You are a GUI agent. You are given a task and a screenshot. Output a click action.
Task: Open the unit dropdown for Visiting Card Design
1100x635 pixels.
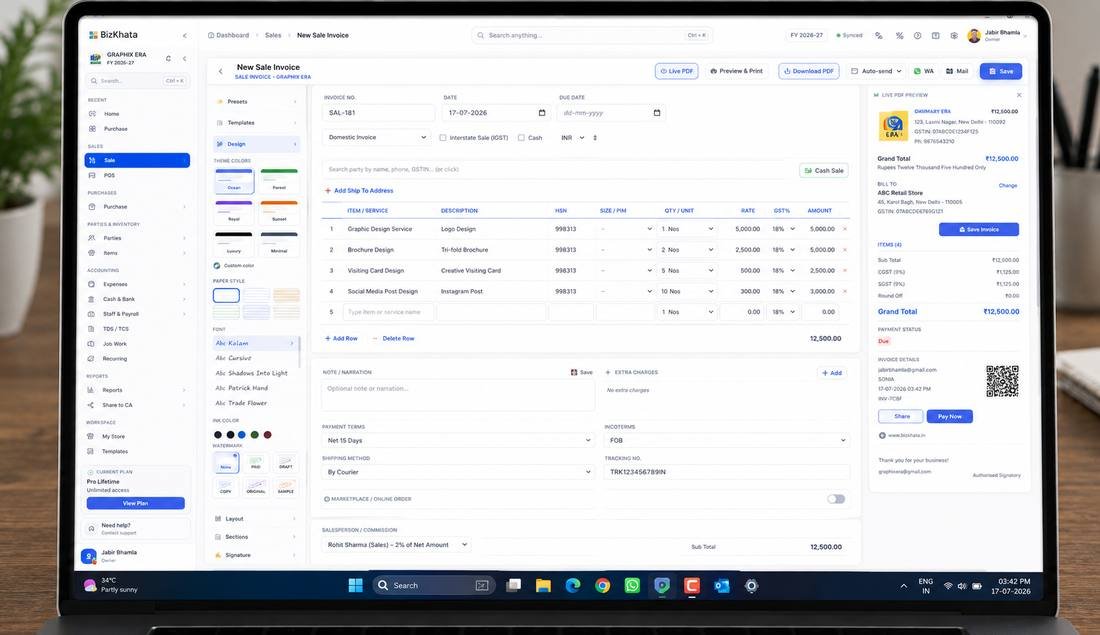[687, 270]
